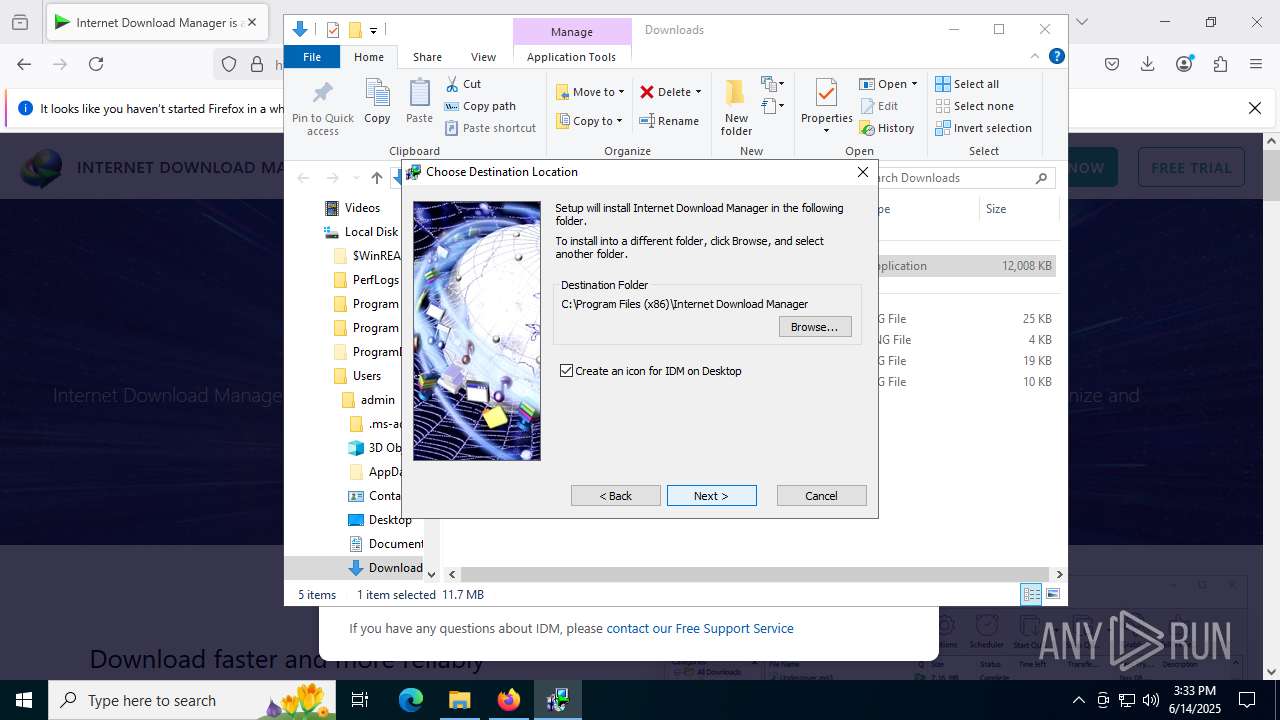Open Microsoft Edge from taskbar

411,700
